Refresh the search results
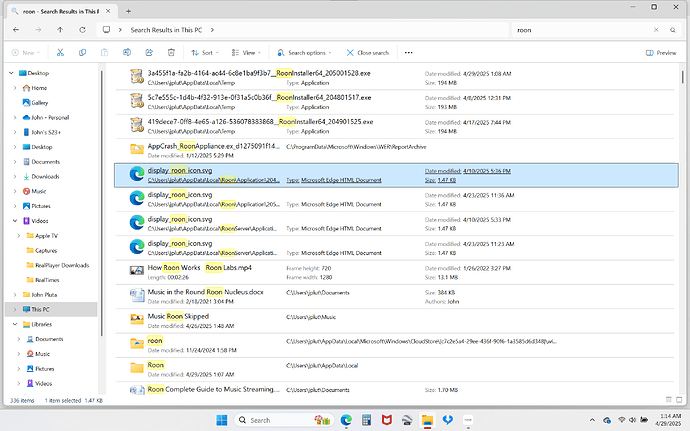This screenshot has height=431, width=690. 82,29
